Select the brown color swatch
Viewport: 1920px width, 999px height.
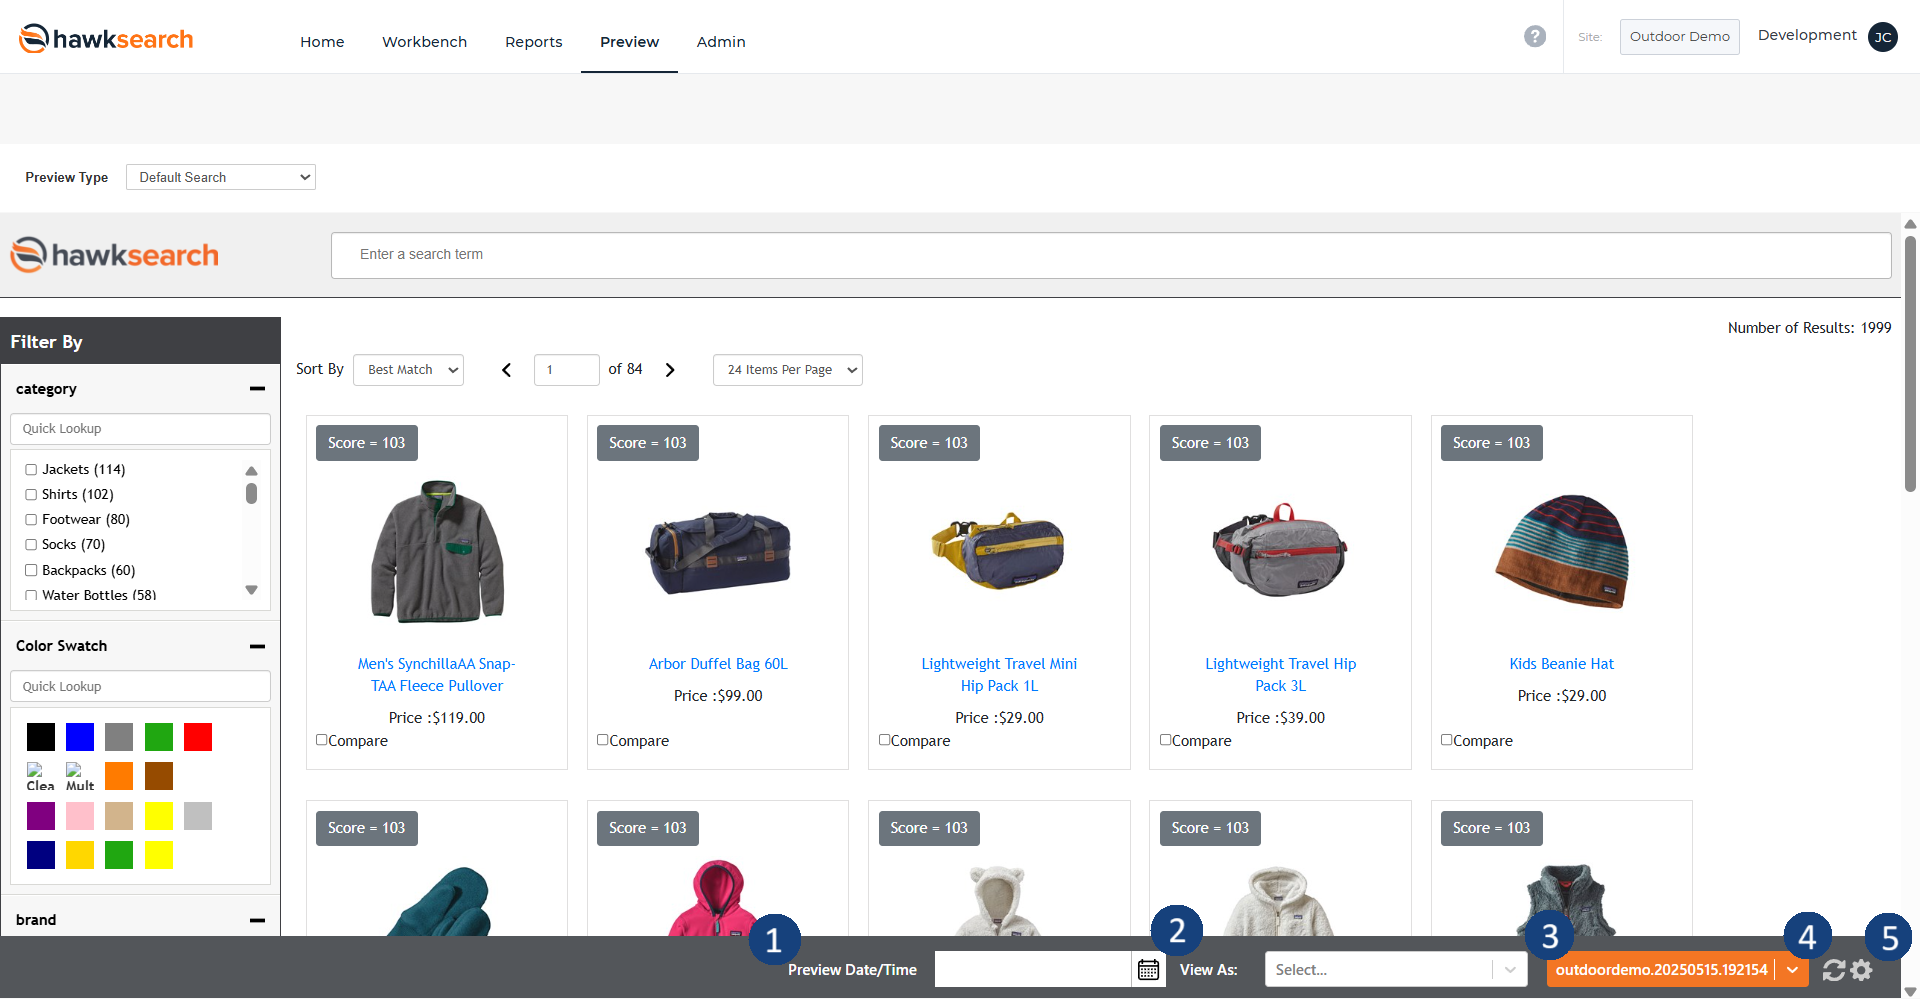159,776
